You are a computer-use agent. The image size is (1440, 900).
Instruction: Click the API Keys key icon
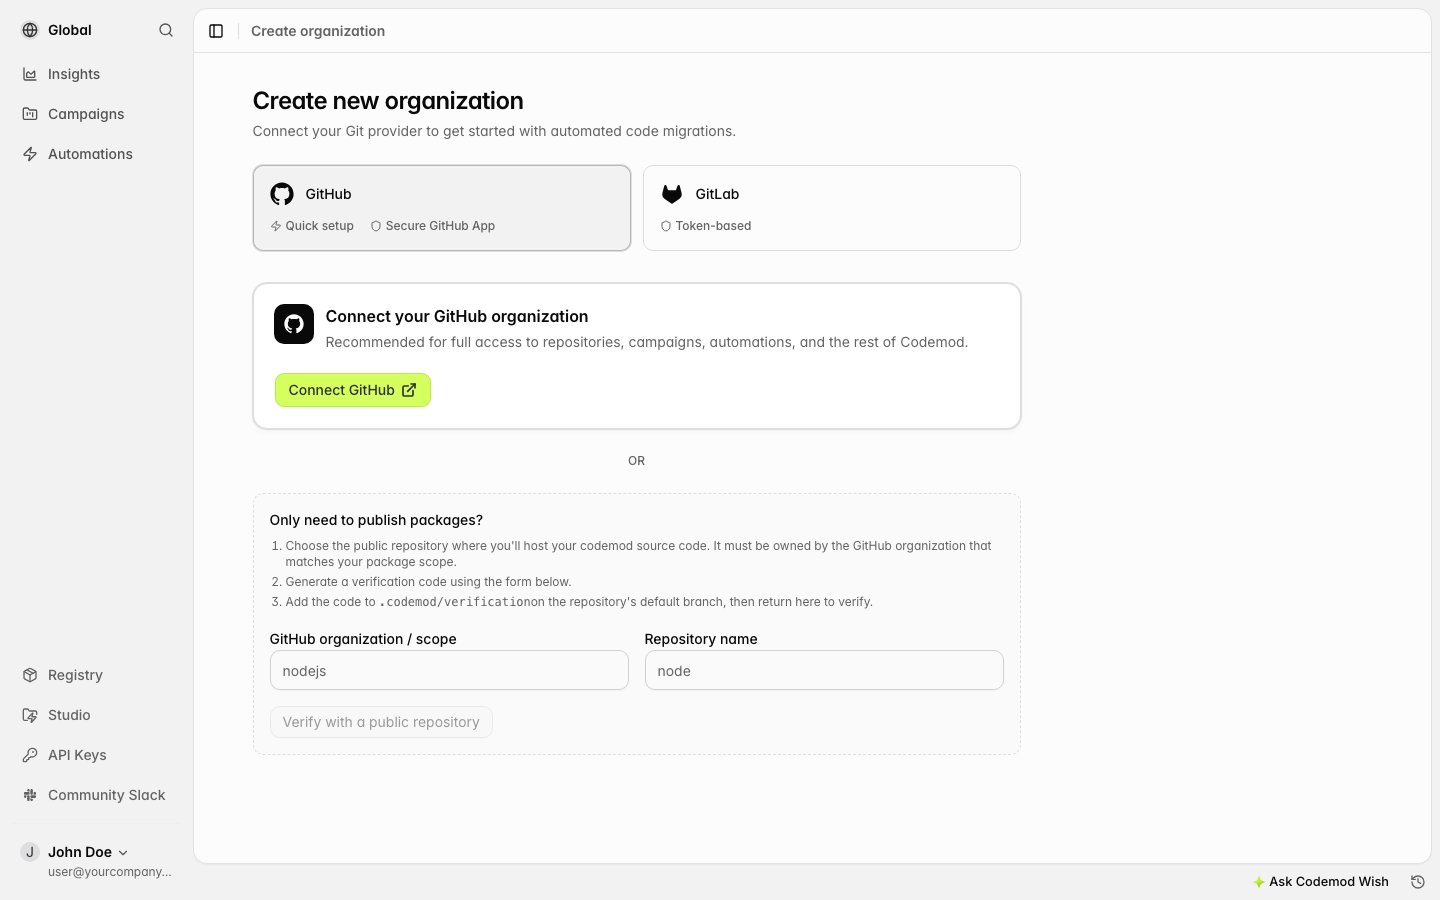click(x=30, y=755)
